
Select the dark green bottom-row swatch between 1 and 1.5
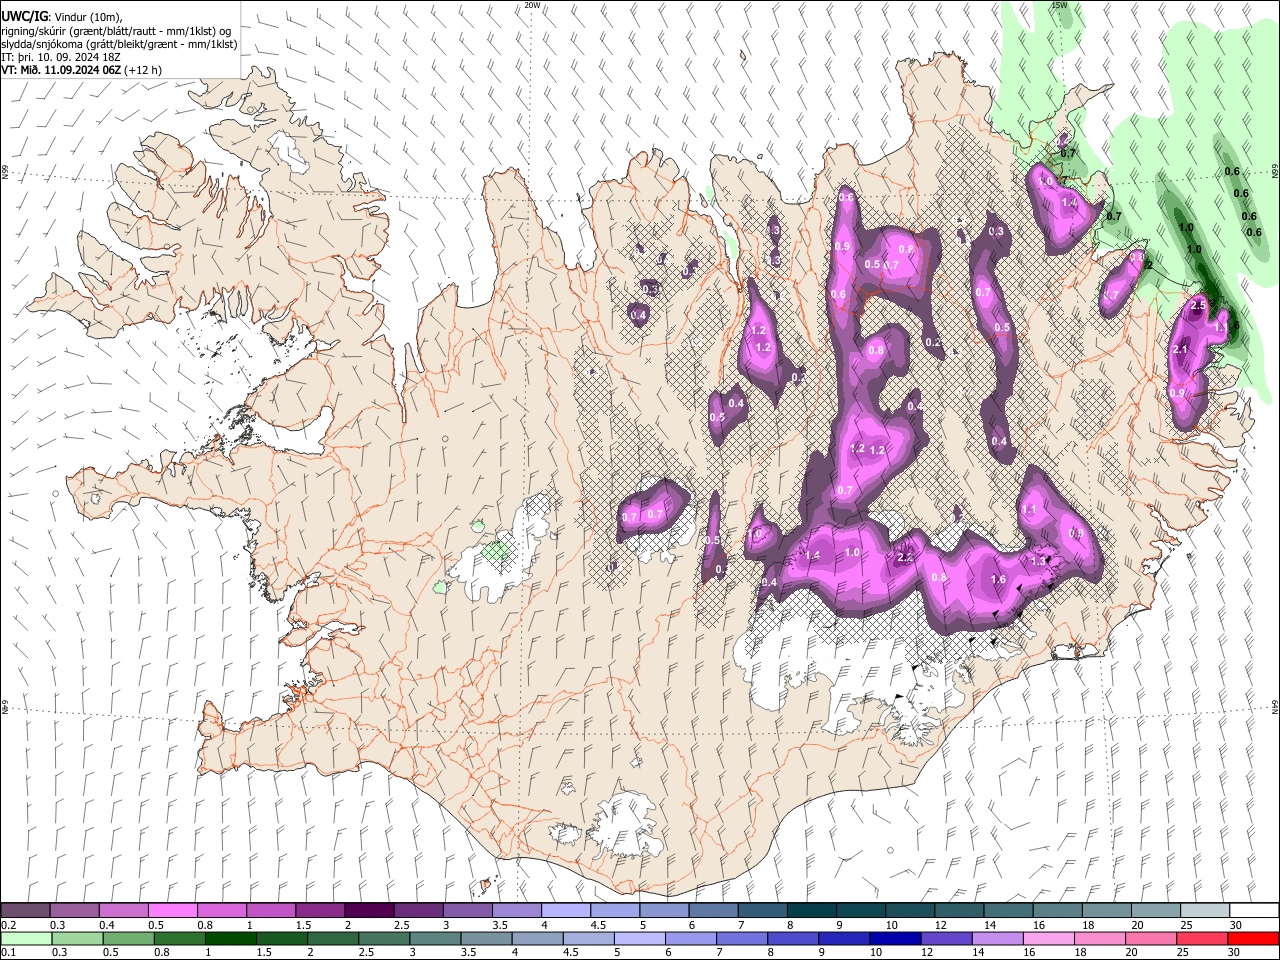(230, 938)
